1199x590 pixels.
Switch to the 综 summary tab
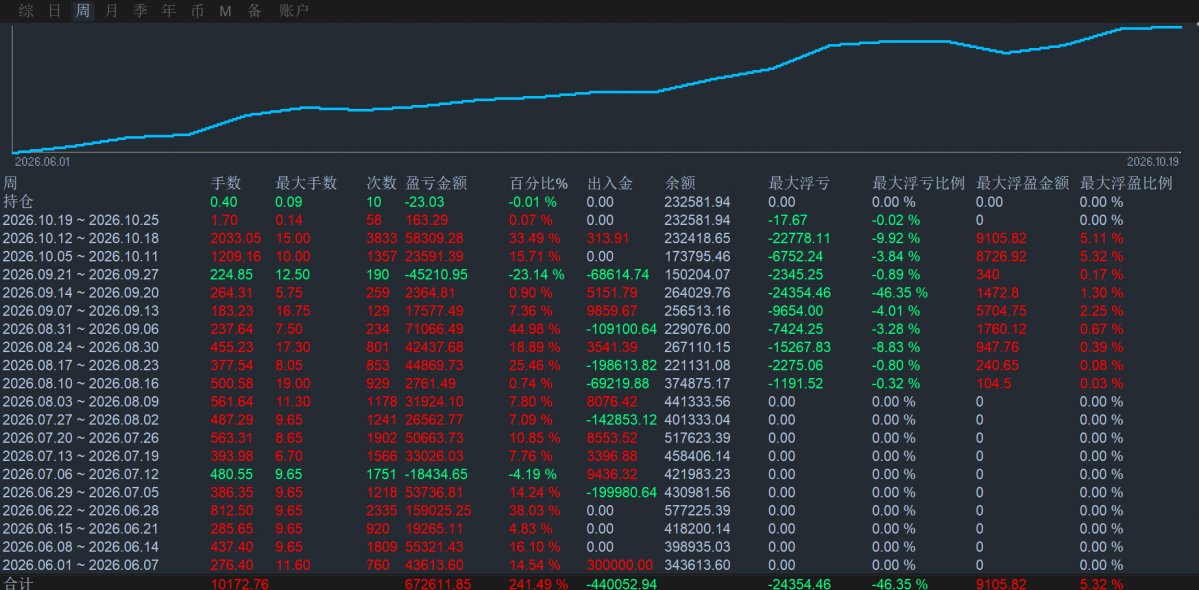pos(26,11)
